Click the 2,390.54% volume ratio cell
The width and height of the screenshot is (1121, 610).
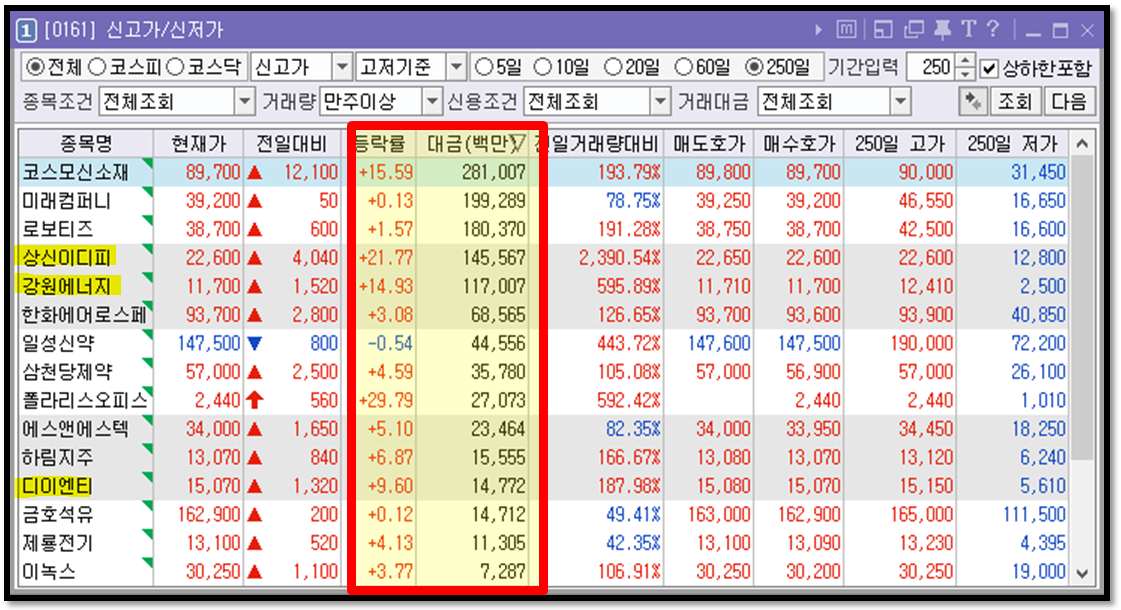click(x=619, y=257)
